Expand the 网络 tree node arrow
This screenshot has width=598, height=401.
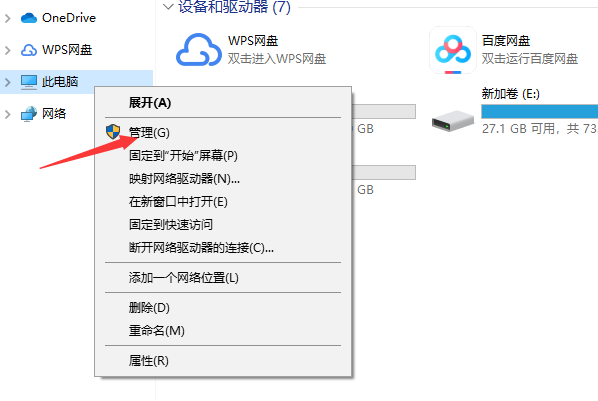(x=8, y=114)
